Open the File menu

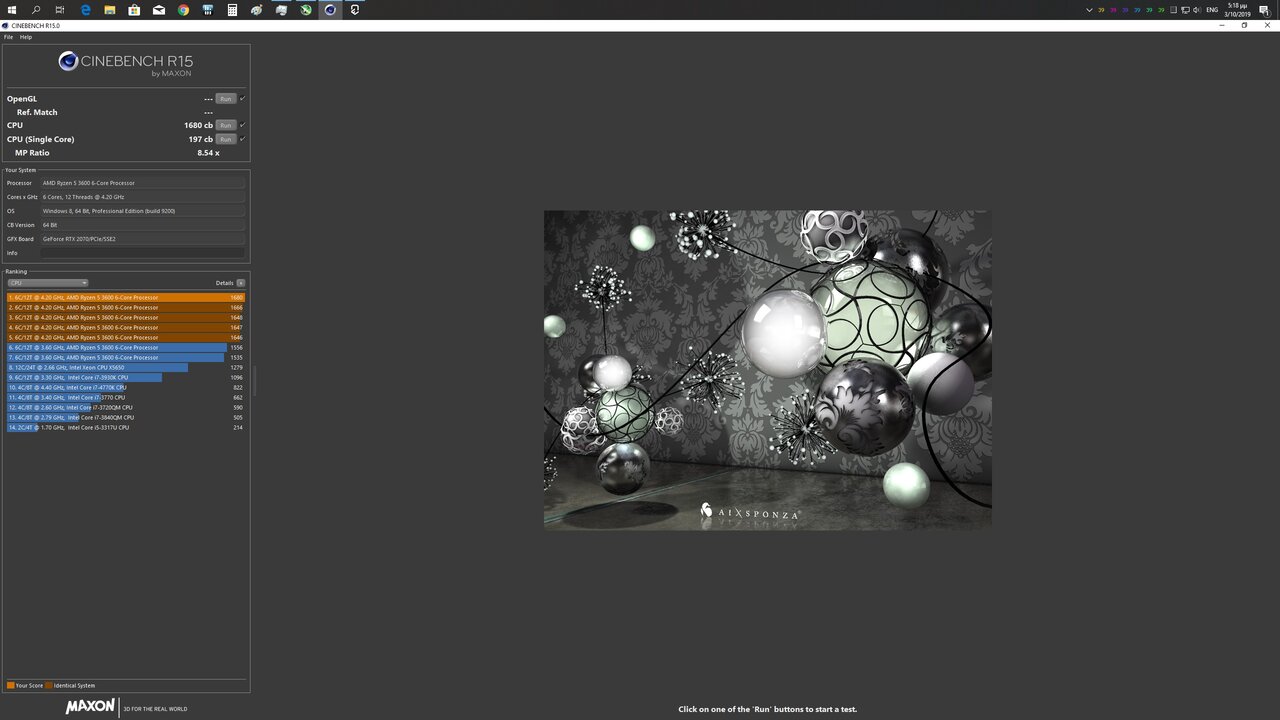[x=8, y=37]
